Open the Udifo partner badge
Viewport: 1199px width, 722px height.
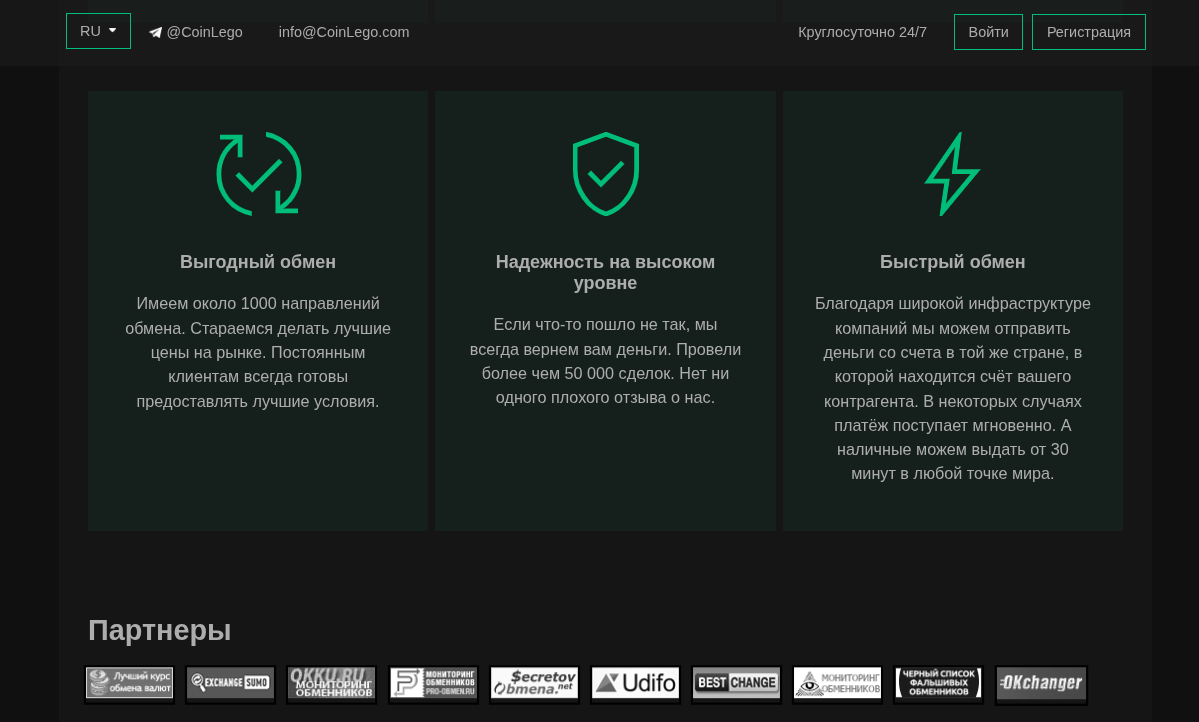635,683
